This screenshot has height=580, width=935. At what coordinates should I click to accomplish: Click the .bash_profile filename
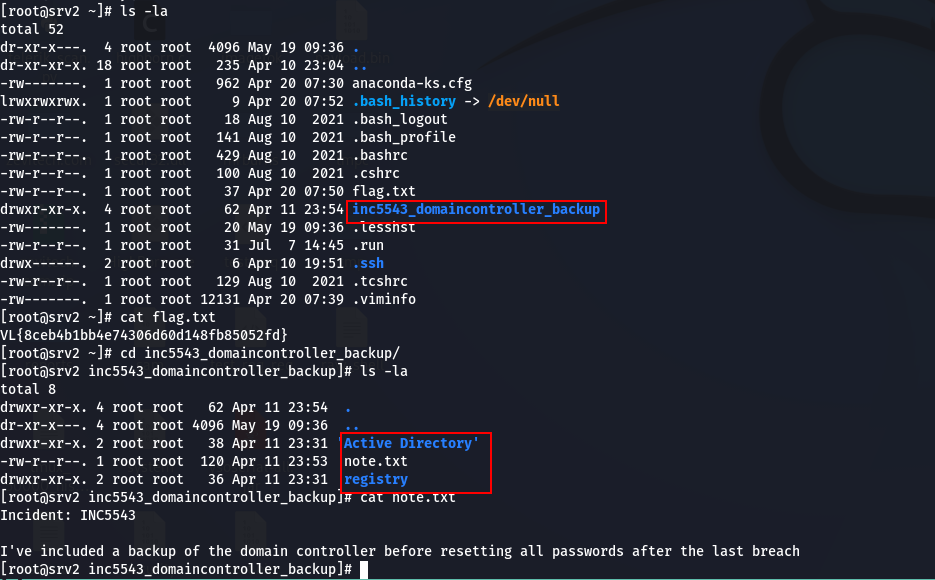click(x=404, y=138)
